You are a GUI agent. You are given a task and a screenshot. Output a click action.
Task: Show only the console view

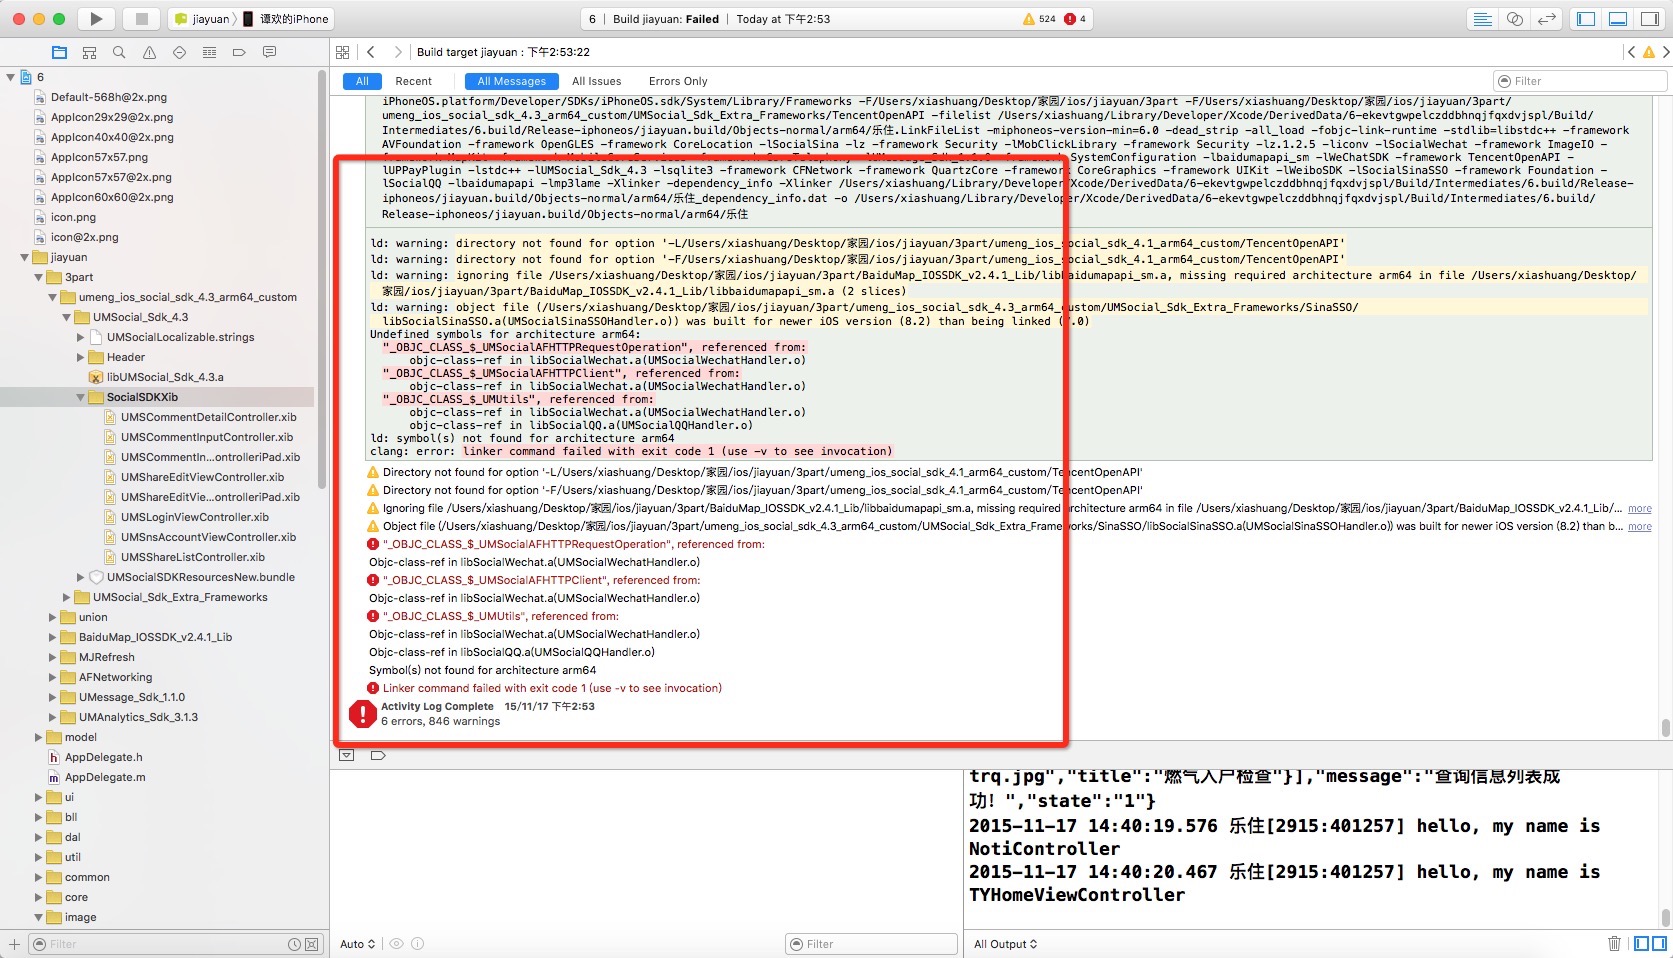1659,944
